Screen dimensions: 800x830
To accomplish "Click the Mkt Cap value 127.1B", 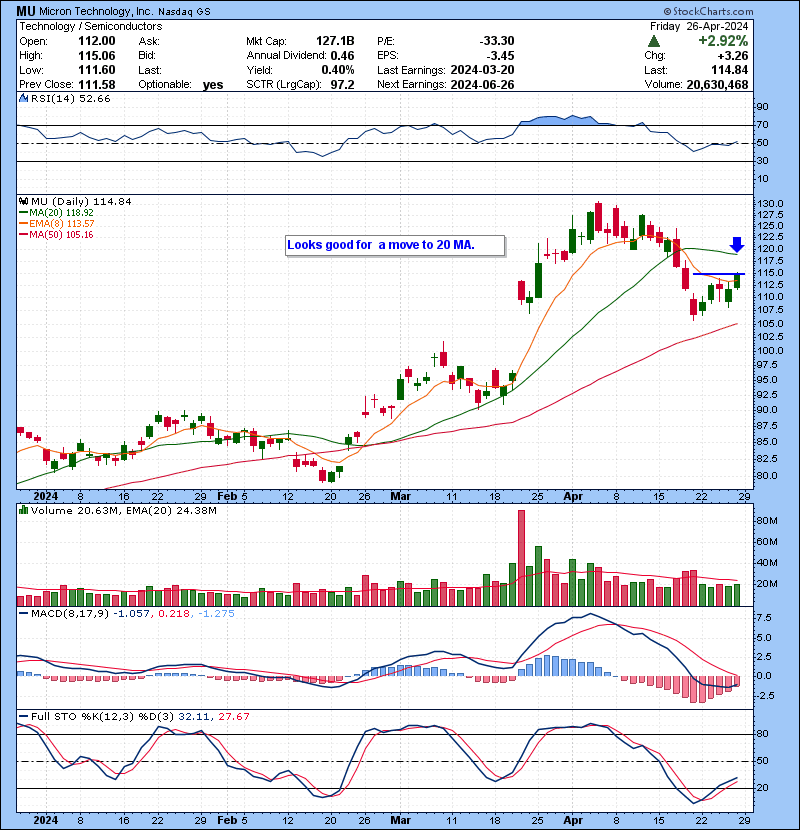I will pos(335,41).
